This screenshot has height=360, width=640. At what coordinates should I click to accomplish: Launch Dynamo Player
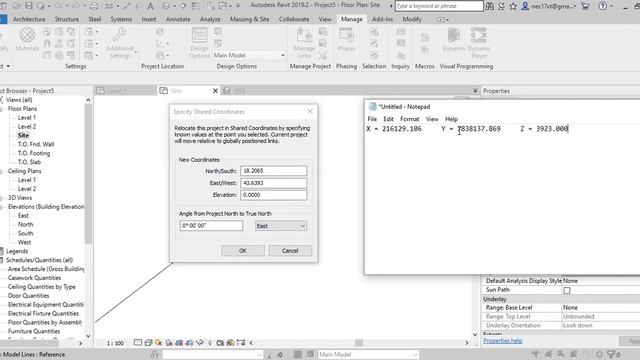click(x=479, y=43)
